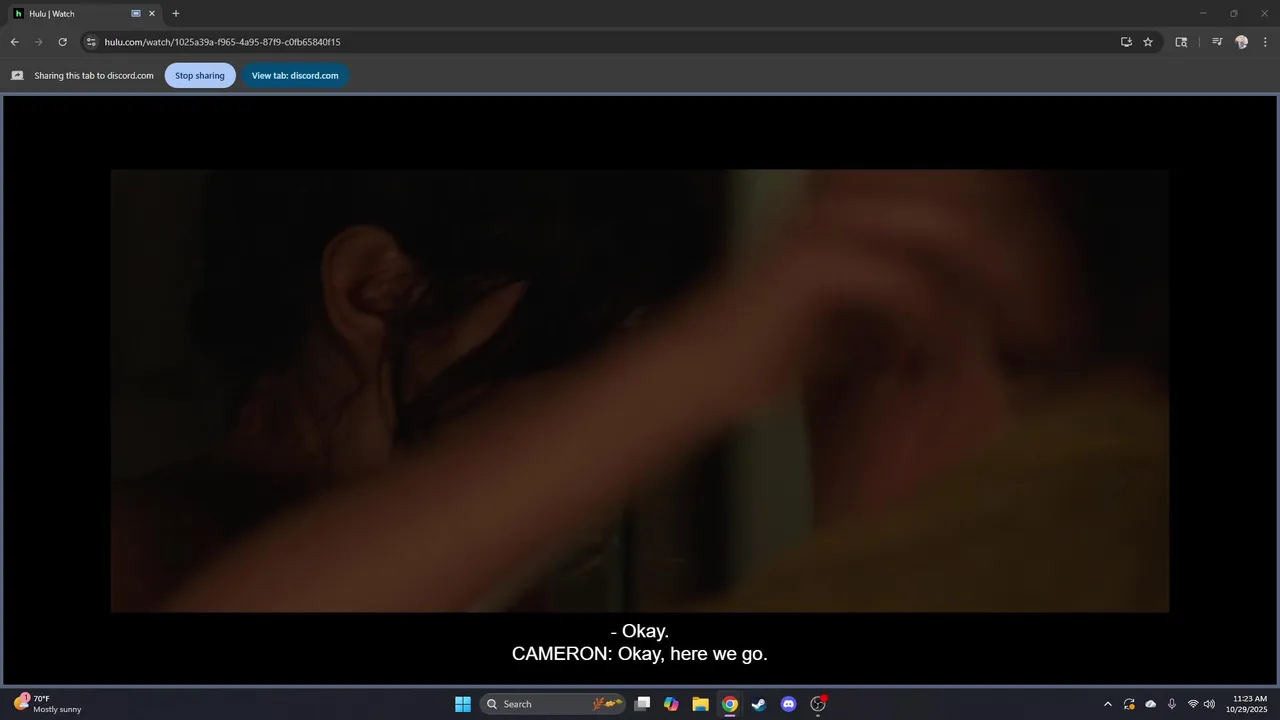Click the install app icon in address bar
The width and height of the screenshot is (1280, 720).
(1126, 42)
